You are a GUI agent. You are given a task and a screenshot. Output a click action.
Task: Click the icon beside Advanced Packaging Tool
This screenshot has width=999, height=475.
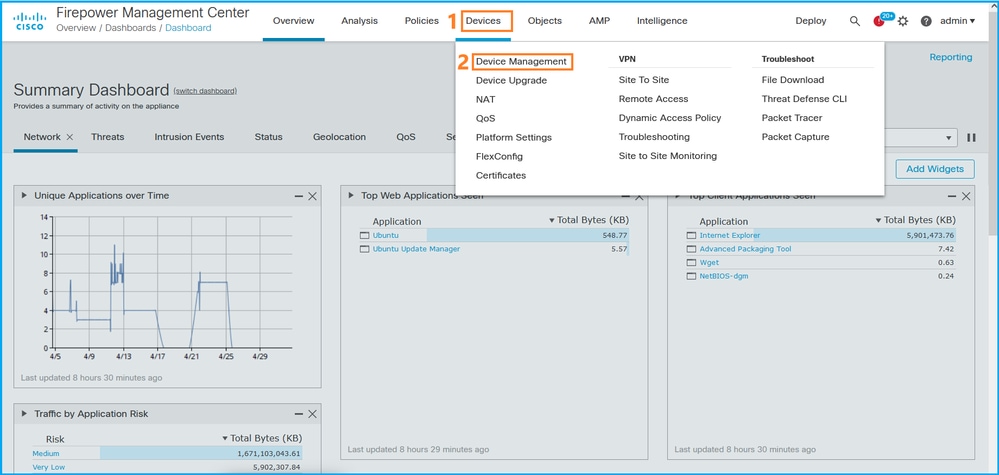[691, 249]
